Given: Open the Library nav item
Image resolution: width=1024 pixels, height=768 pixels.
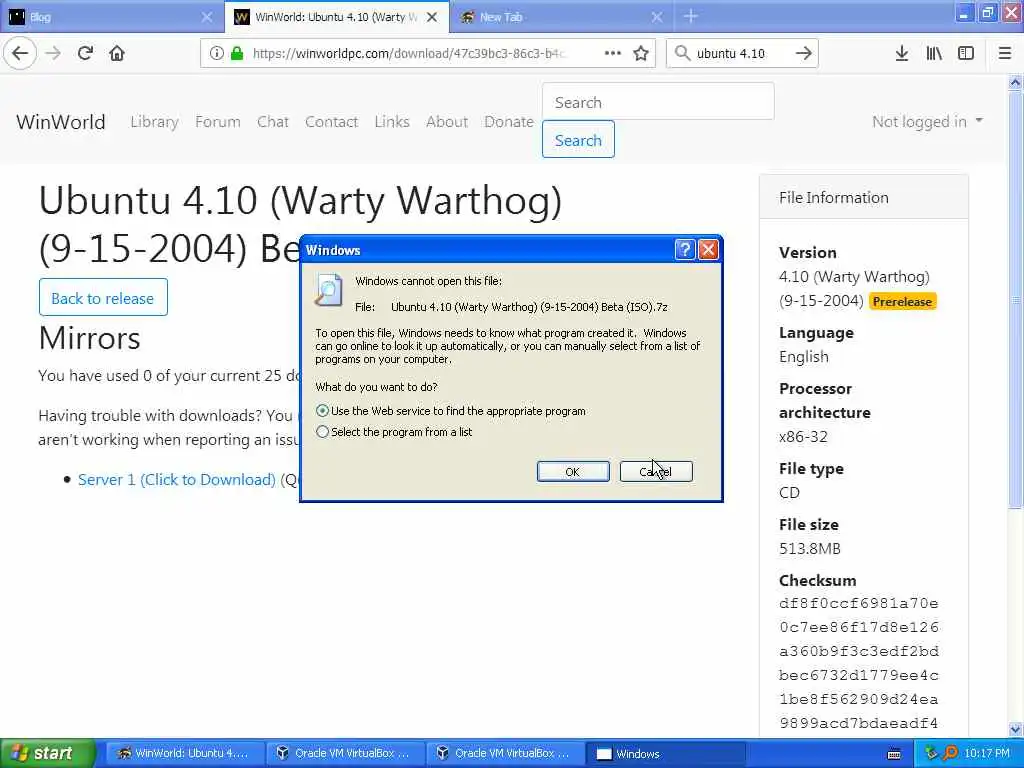Looking at the screenshot, I should (154, 121).
